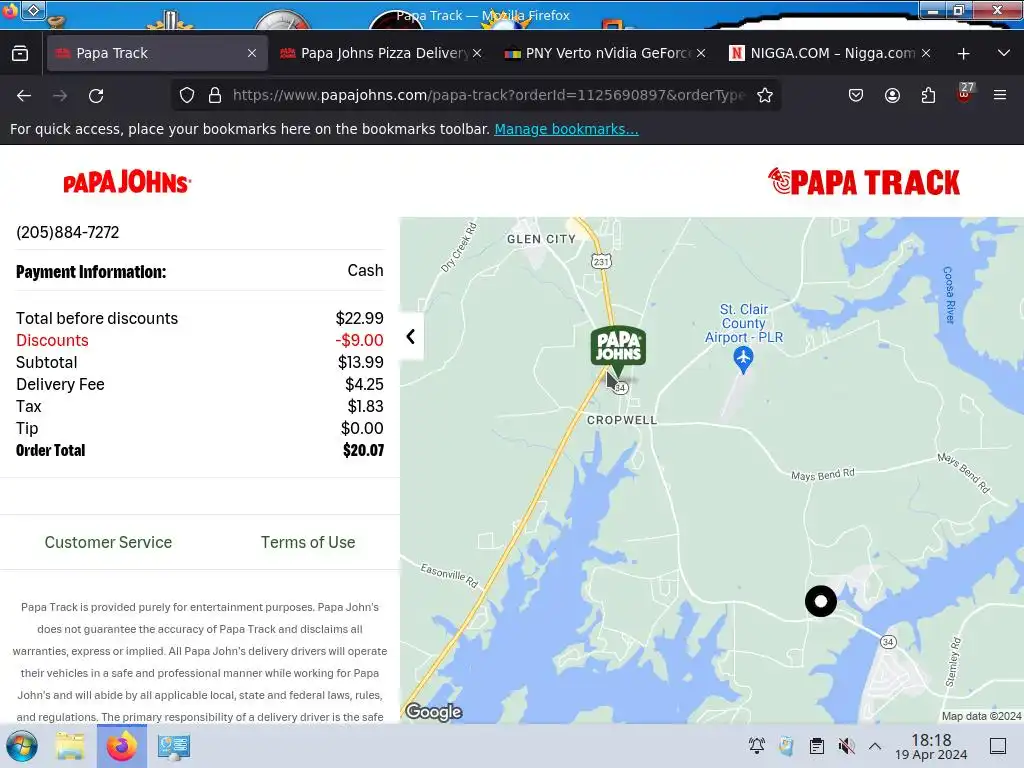Open Firefox tracking protection shield info
Viewport: 1024px width, 768px height.
[187, 95]
